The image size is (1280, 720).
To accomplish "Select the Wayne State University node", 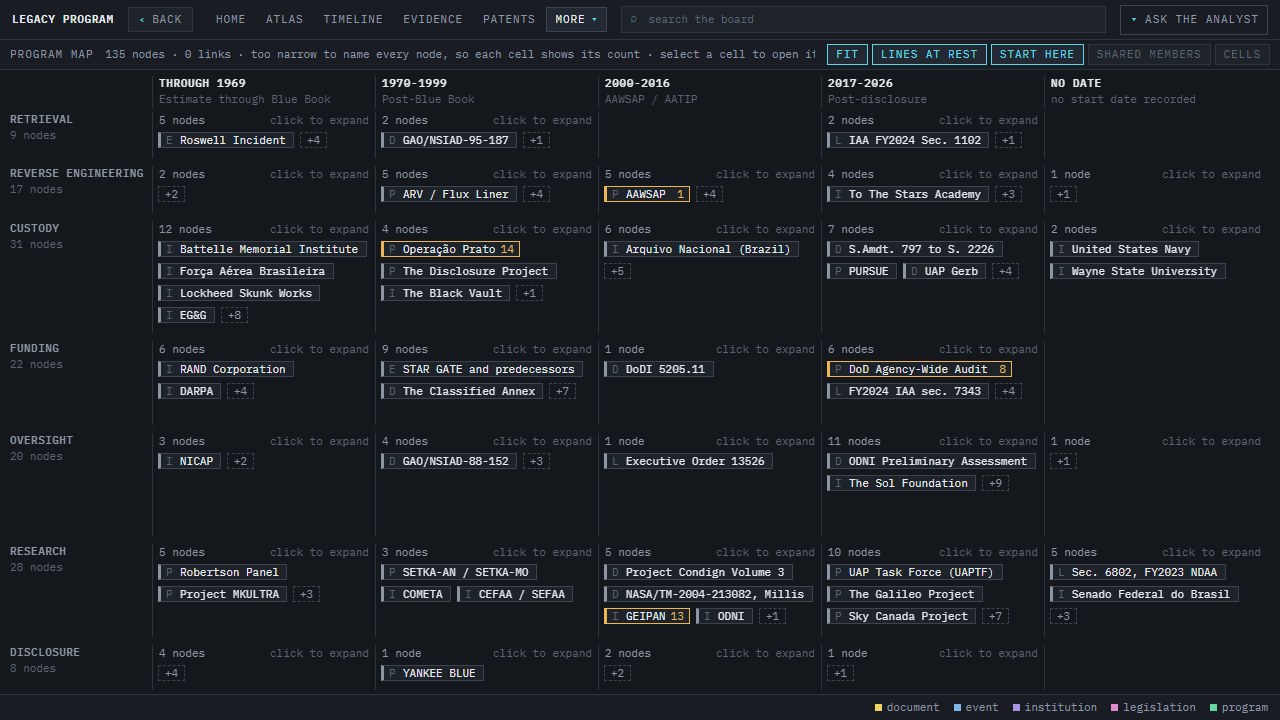I will pyautogui.click(x=1138, y=271).
